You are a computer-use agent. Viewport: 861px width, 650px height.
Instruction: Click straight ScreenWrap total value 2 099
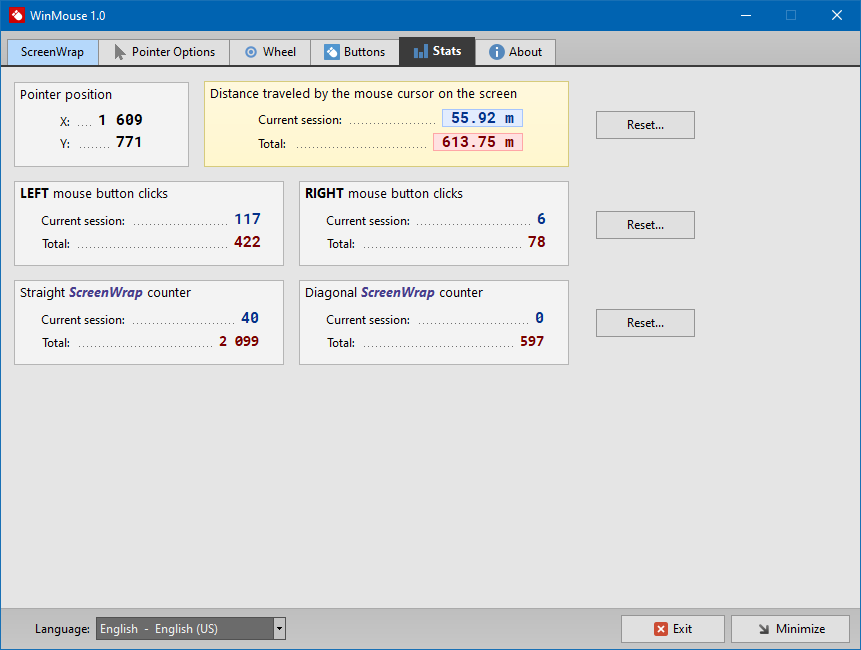pyautogui.click(x=239, y=341)
